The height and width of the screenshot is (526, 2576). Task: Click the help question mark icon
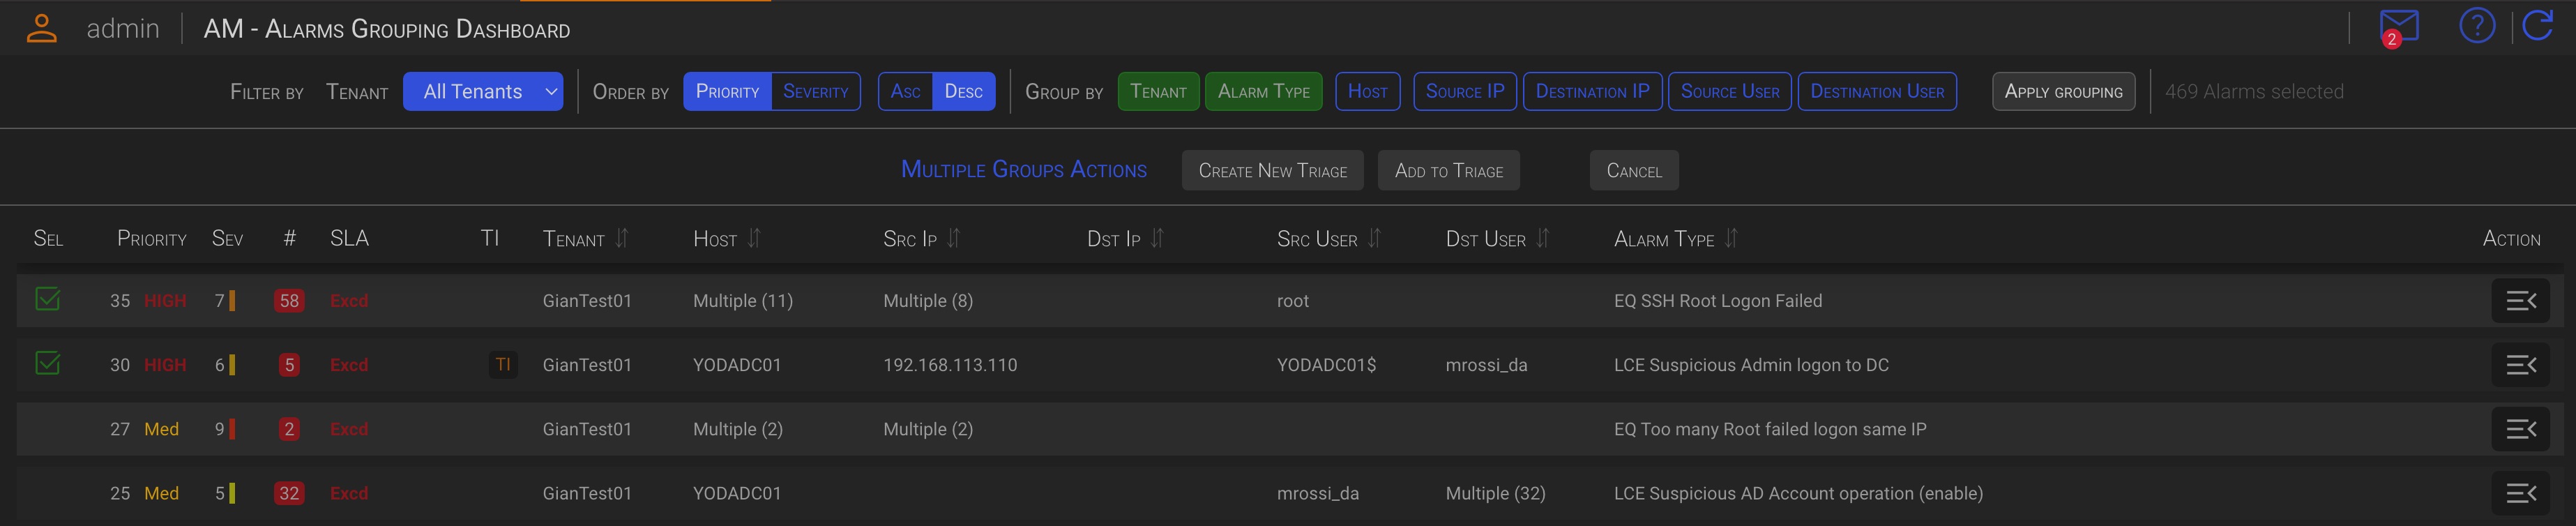click(x=2476, y=26)
